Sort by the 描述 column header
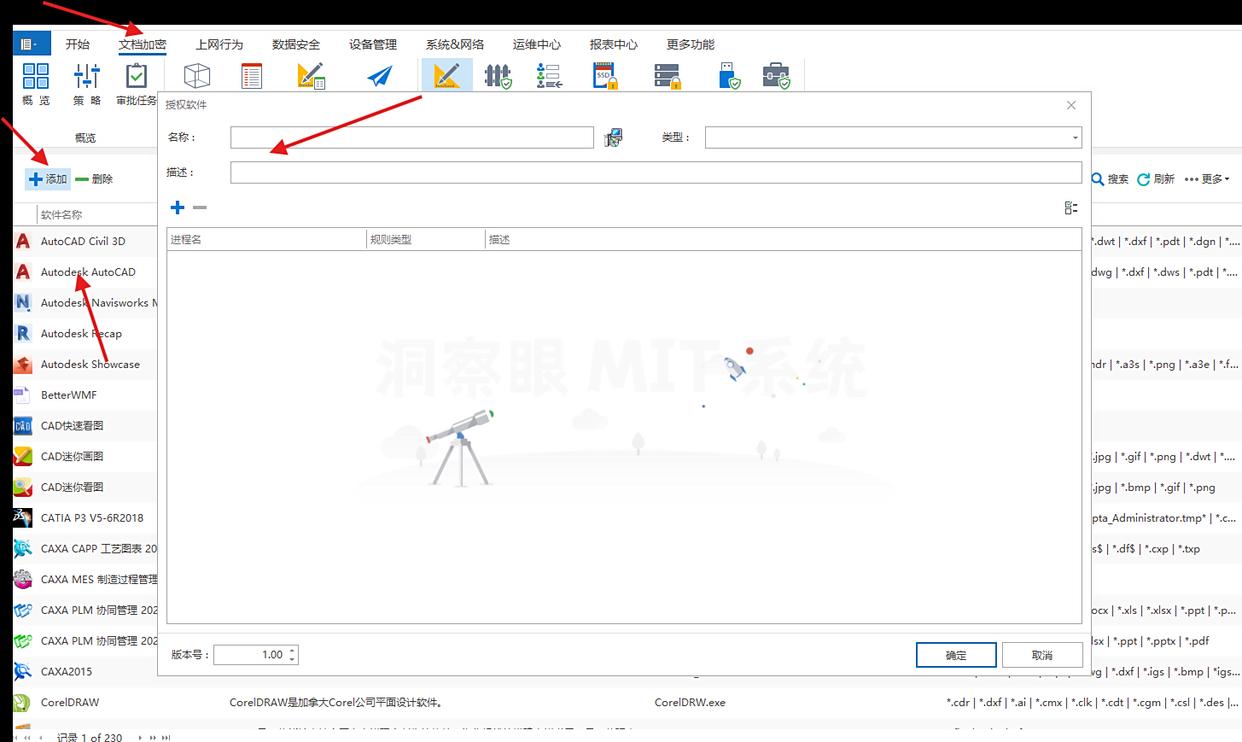Viewport: 1242px width, 742px height. click(783, 239)
